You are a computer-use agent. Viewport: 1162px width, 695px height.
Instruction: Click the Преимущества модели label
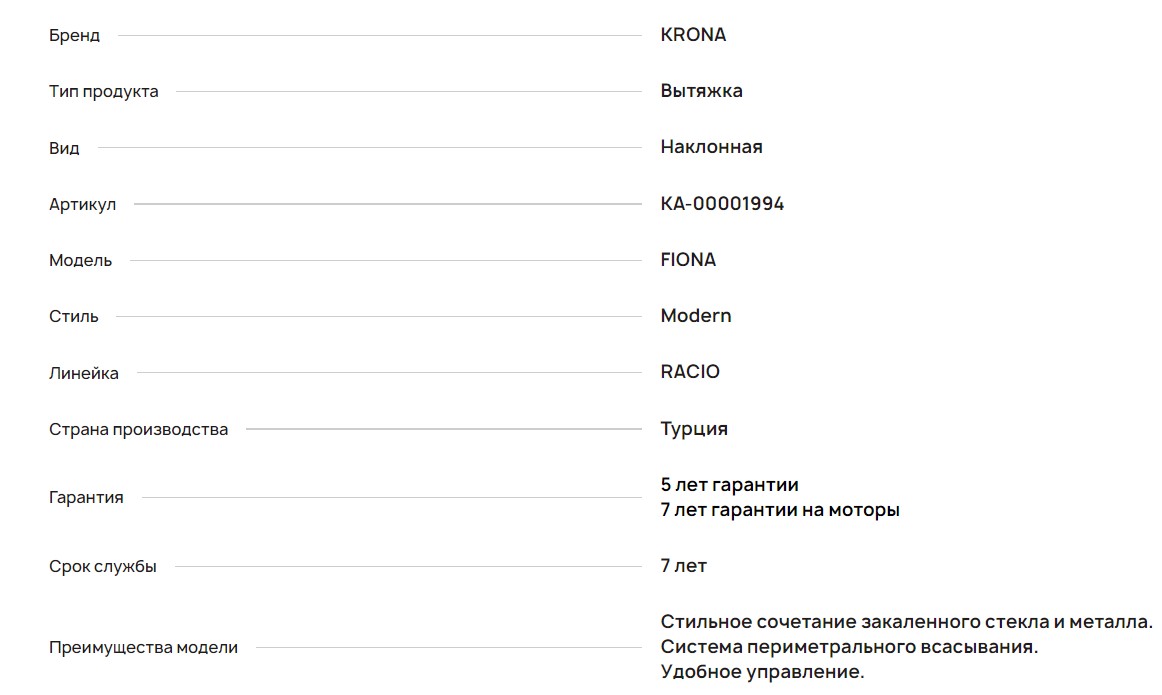(x=143, y=648)
